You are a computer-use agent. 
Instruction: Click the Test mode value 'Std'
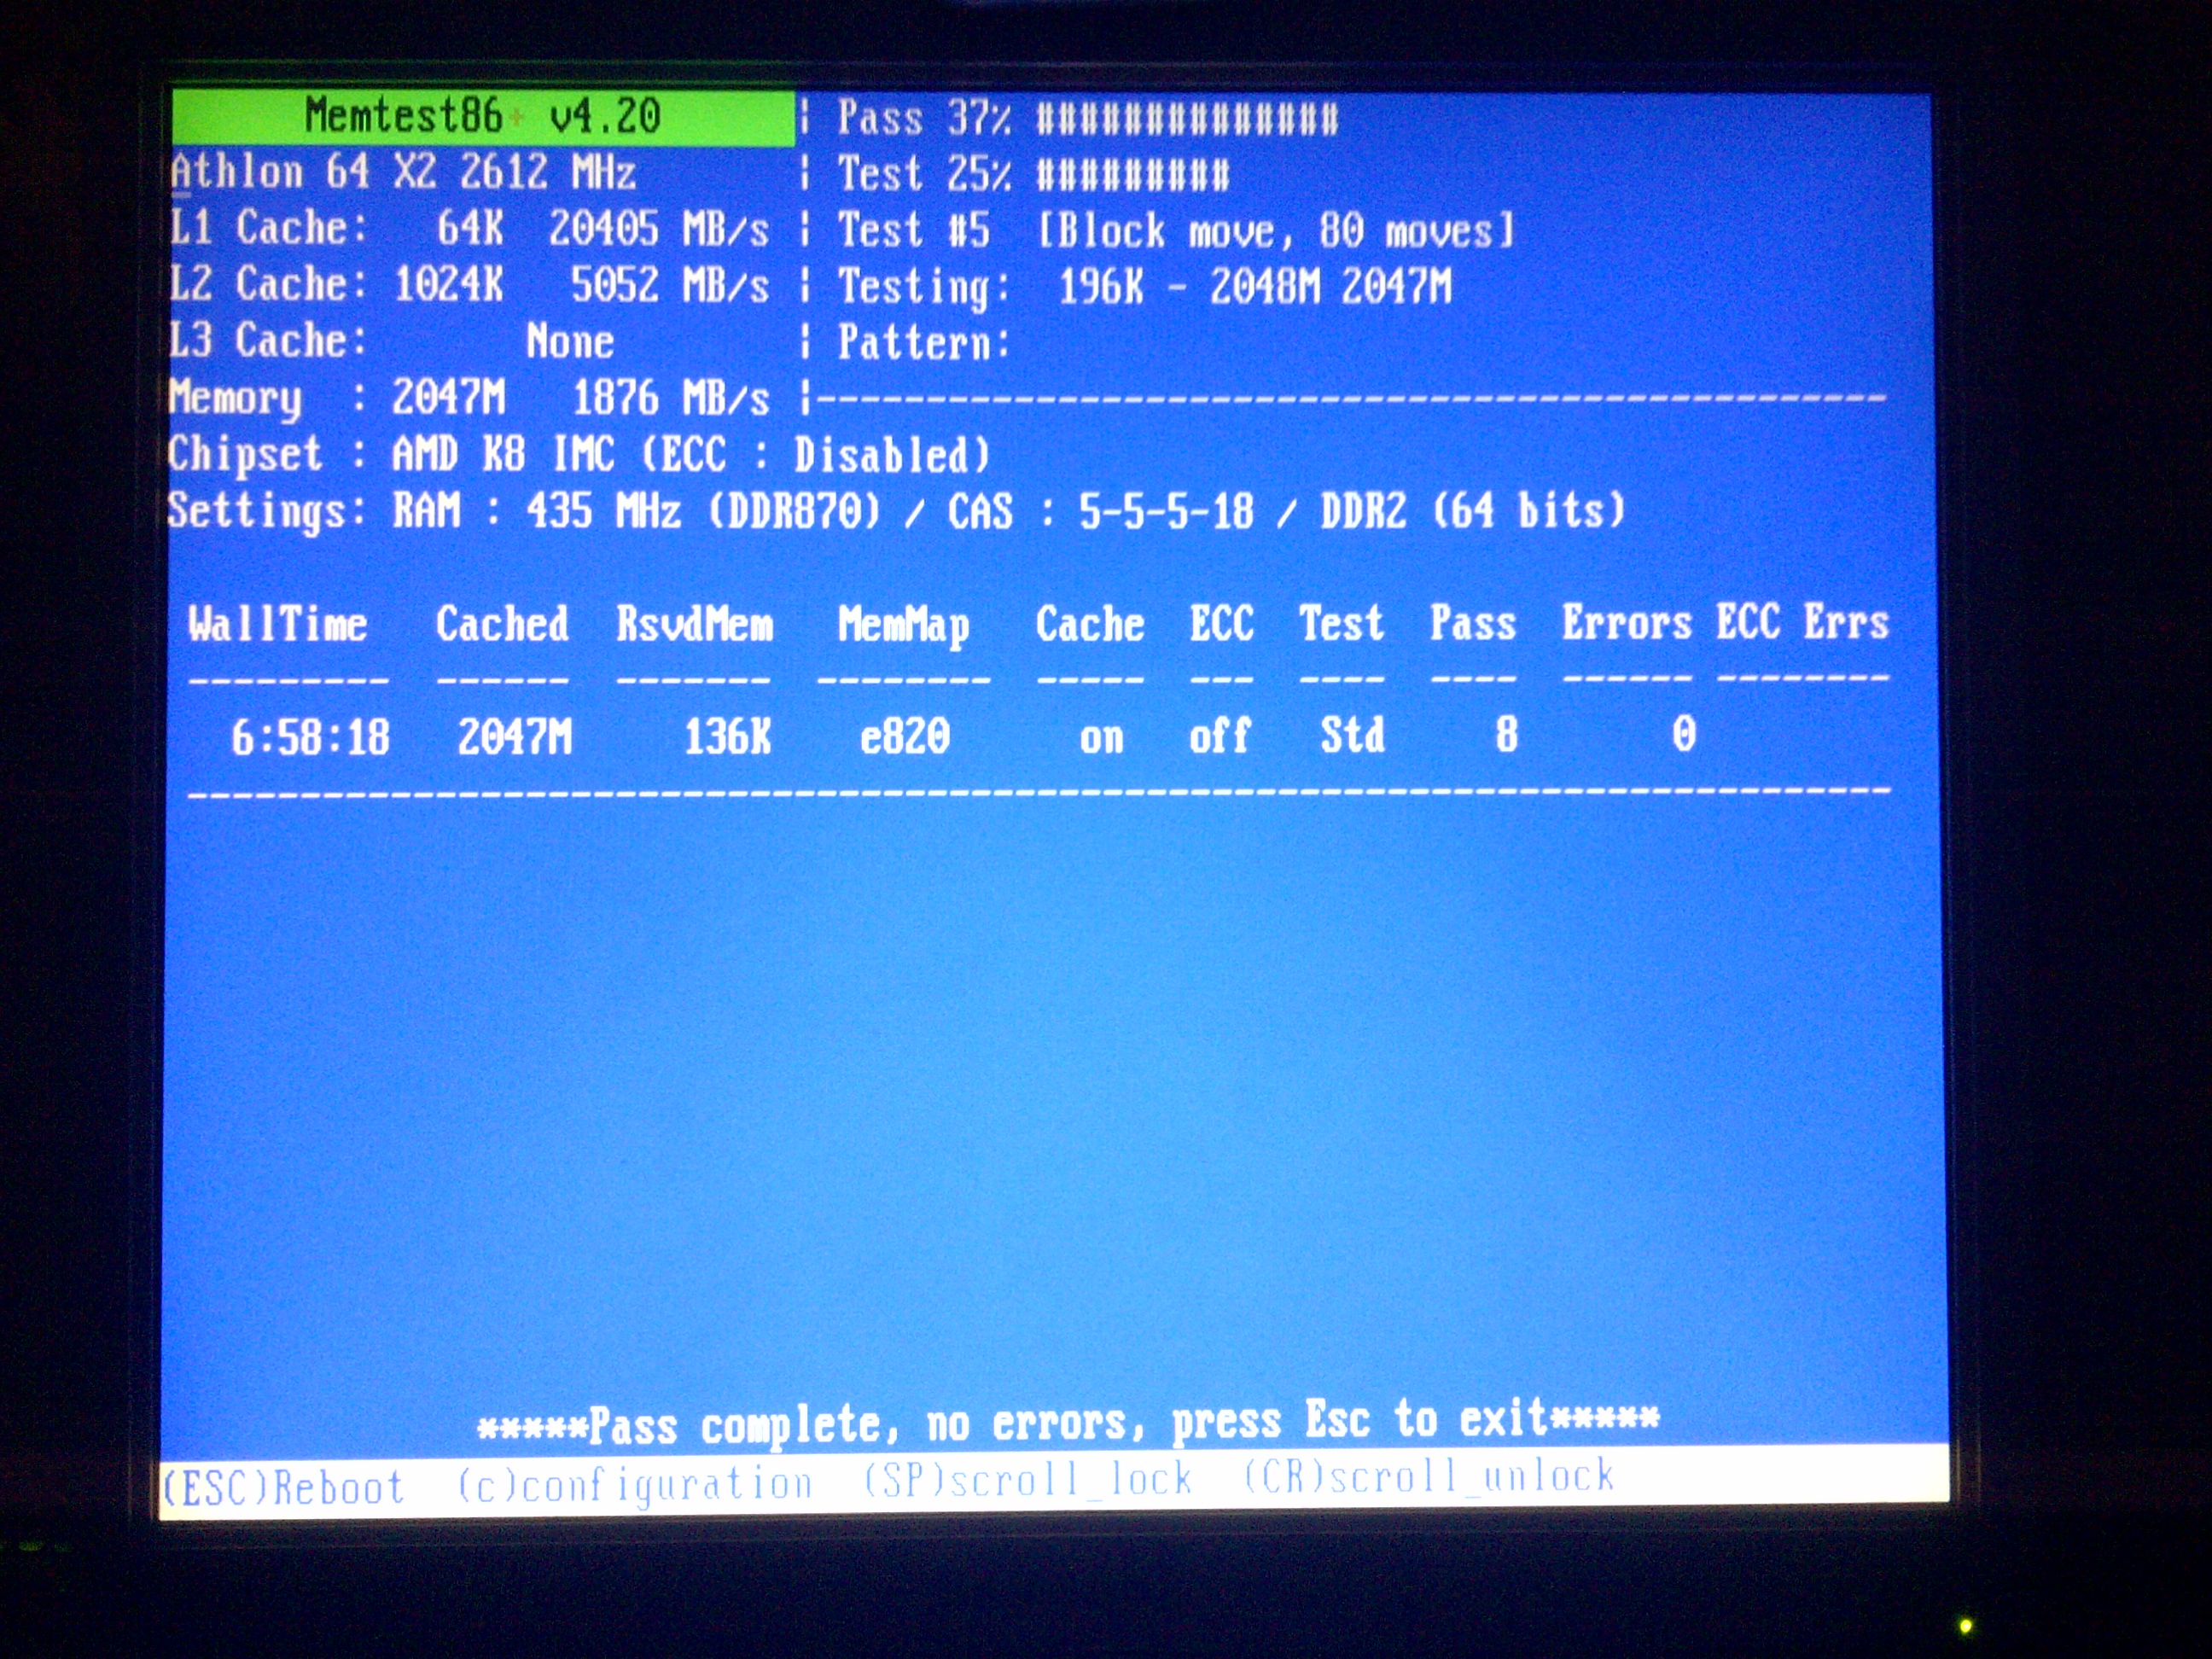(1352, 735)
